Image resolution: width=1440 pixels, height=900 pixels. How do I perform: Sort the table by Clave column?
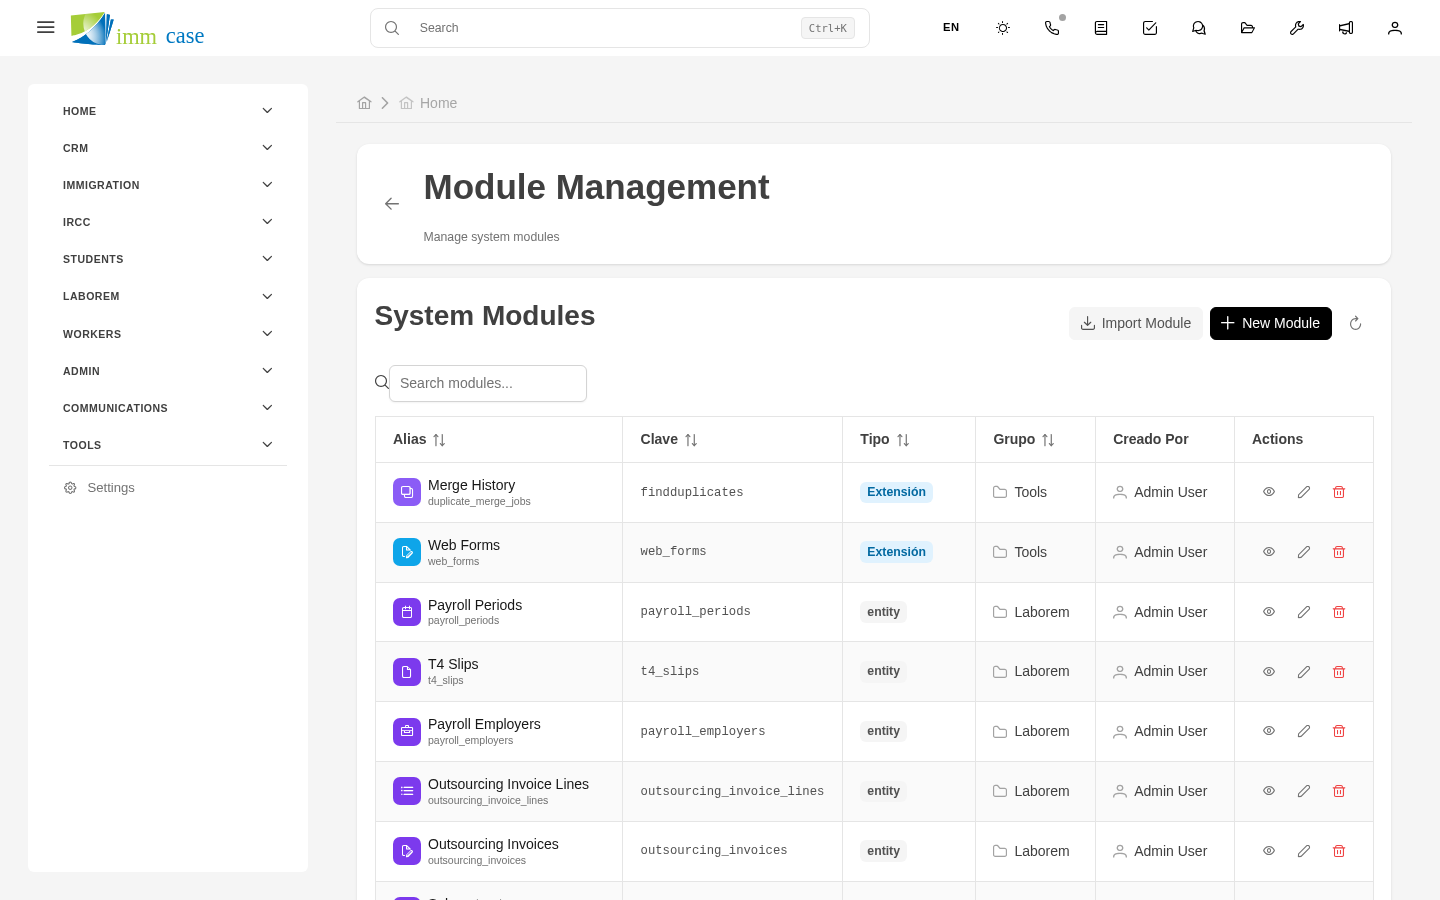click(691, 440)
